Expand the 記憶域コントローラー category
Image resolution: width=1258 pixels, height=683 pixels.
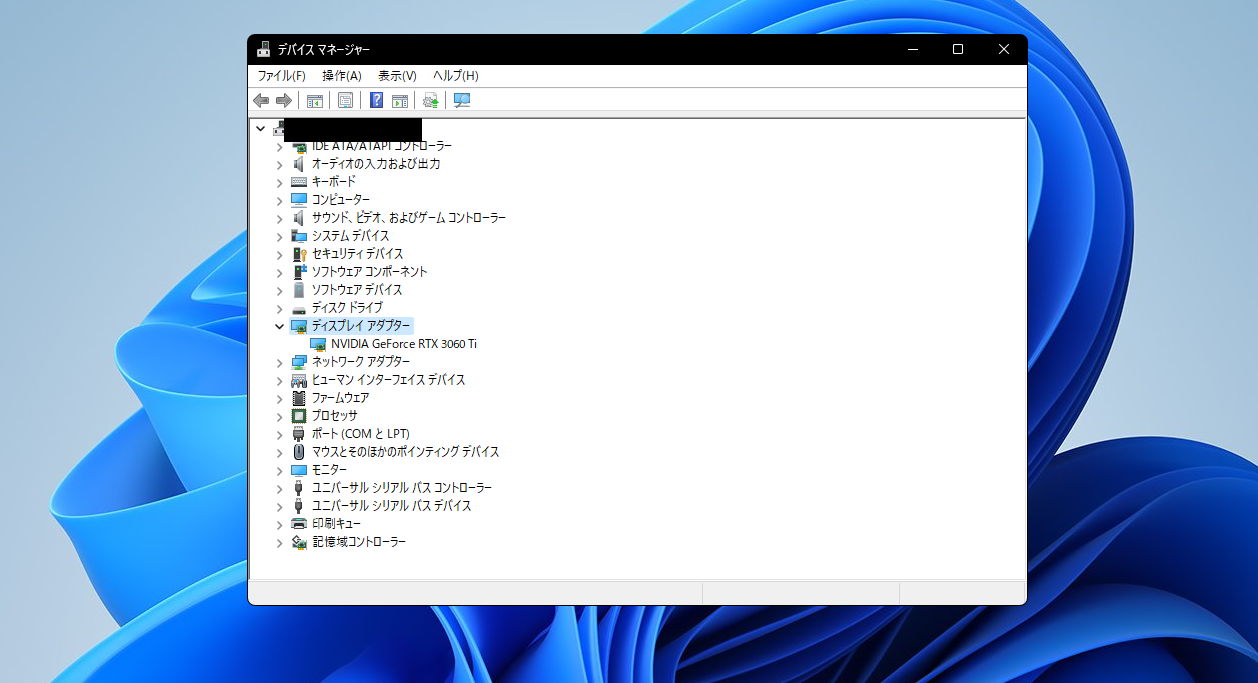click(279, 542)
